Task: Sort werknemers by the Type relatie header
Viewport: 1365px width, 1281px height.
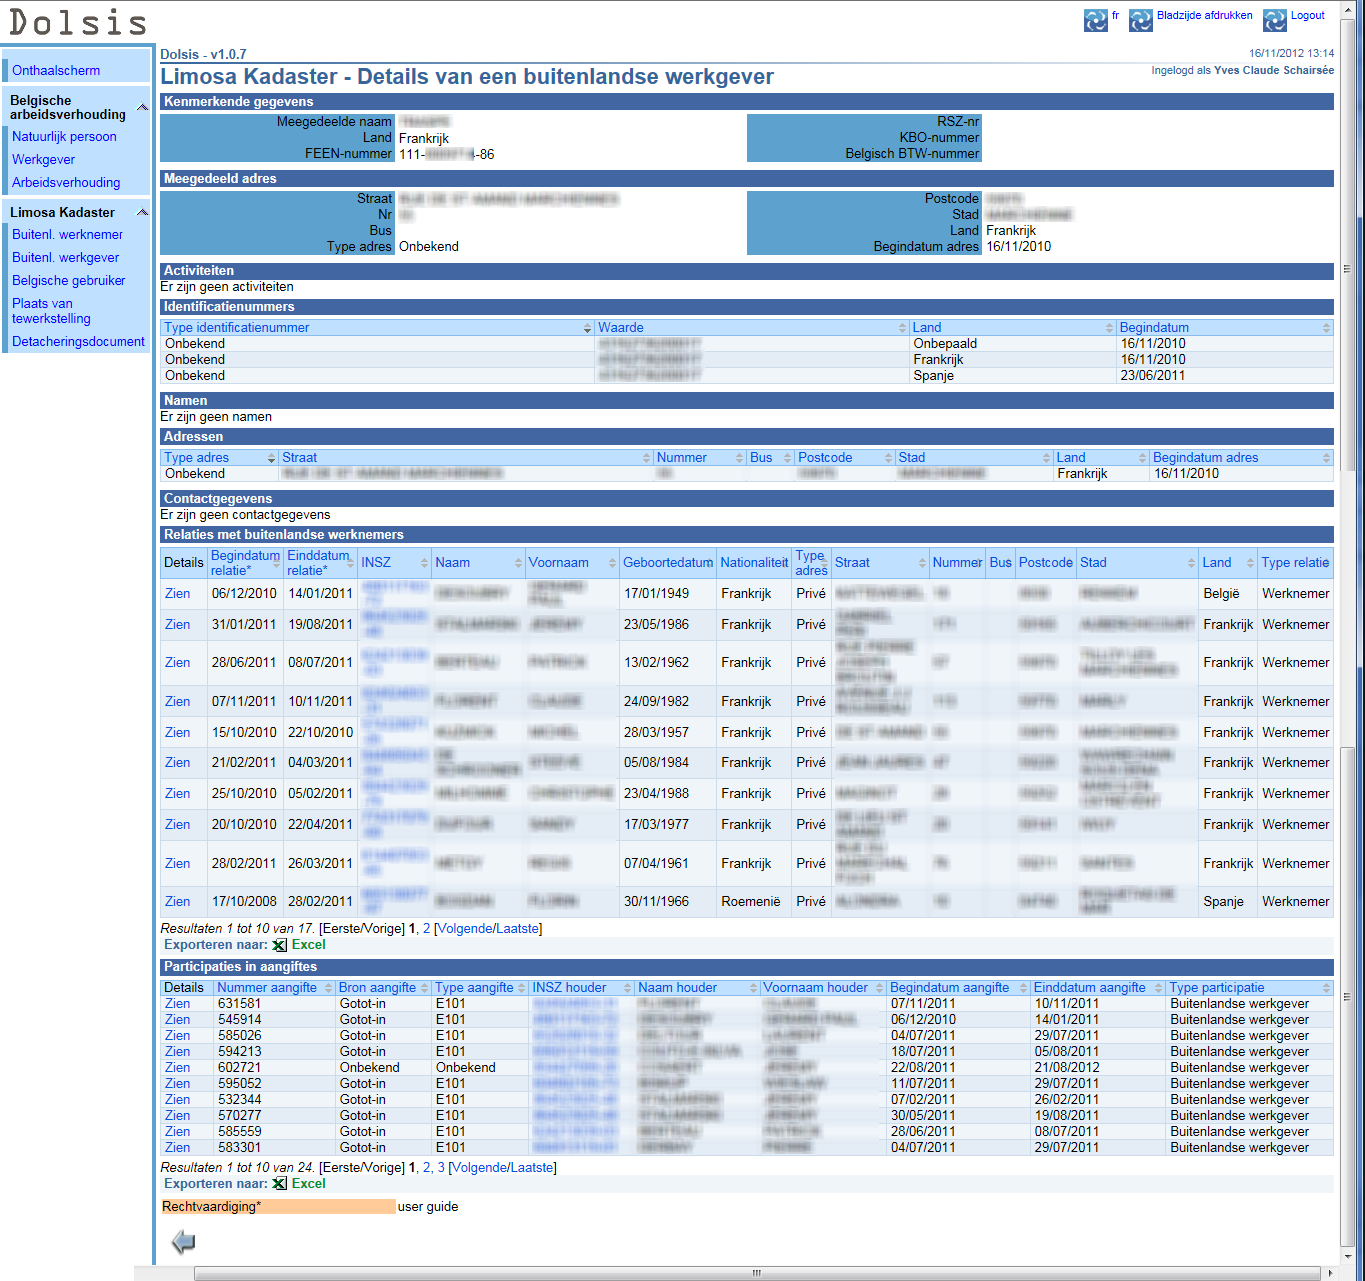Action: point(1295,563)
